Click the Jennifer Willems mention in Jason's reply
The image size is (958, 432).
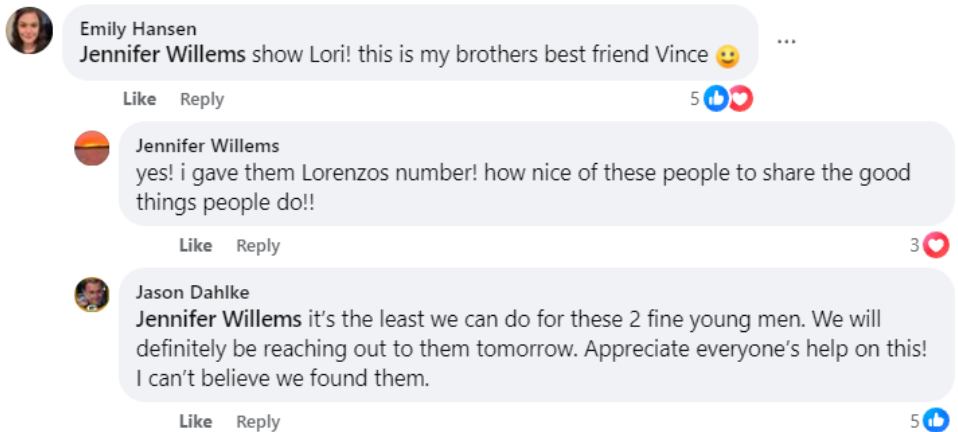tap(219, 319)
